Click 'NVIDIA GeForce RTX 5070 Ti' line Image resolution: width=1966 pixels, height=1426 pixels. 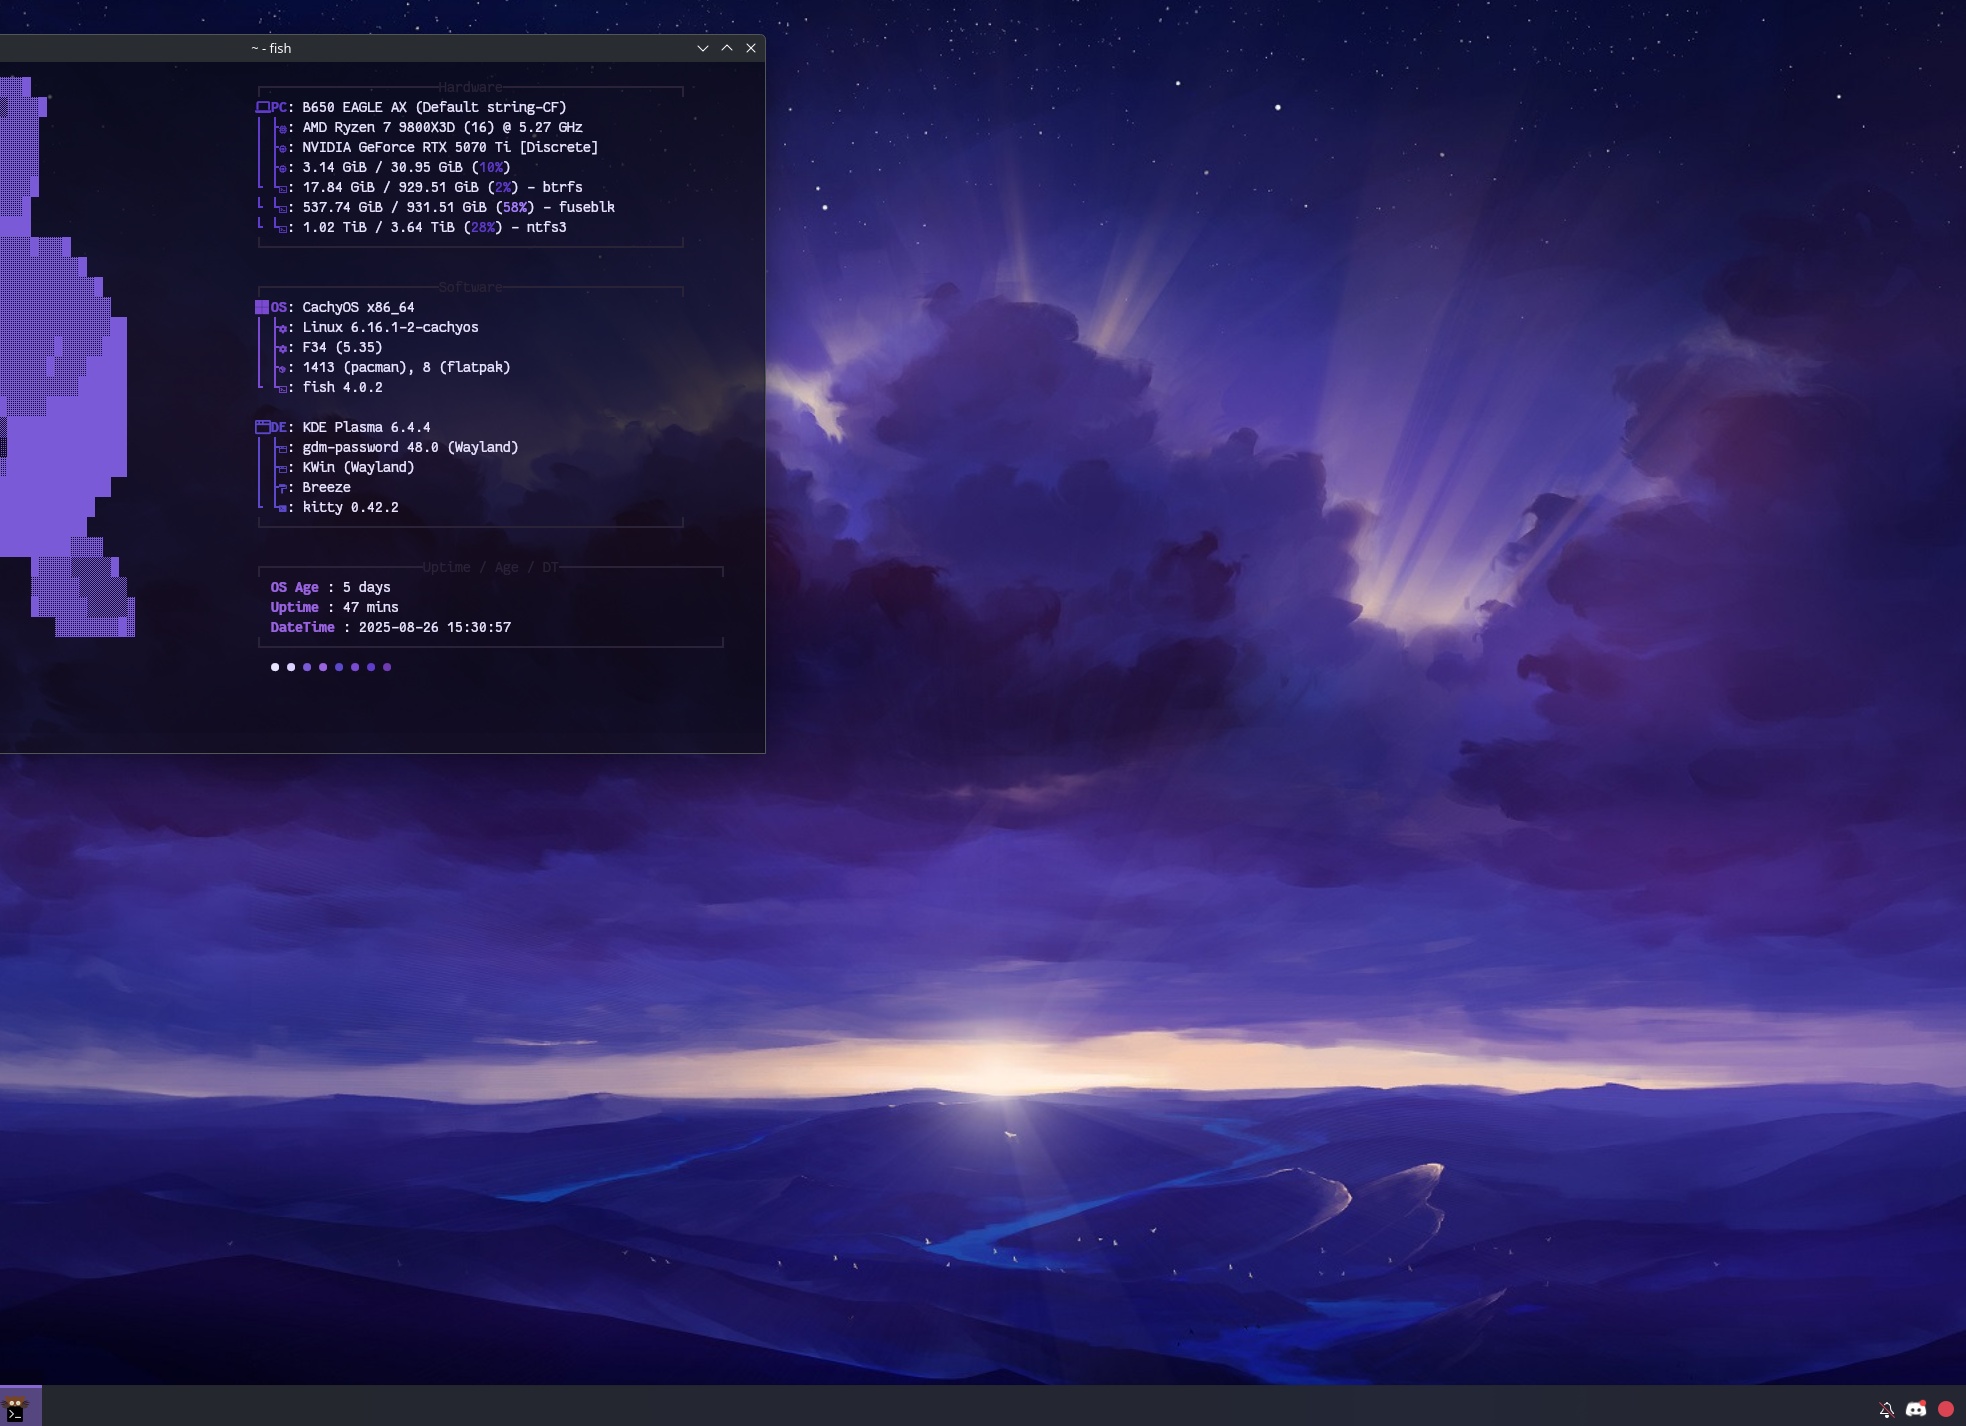451,147
